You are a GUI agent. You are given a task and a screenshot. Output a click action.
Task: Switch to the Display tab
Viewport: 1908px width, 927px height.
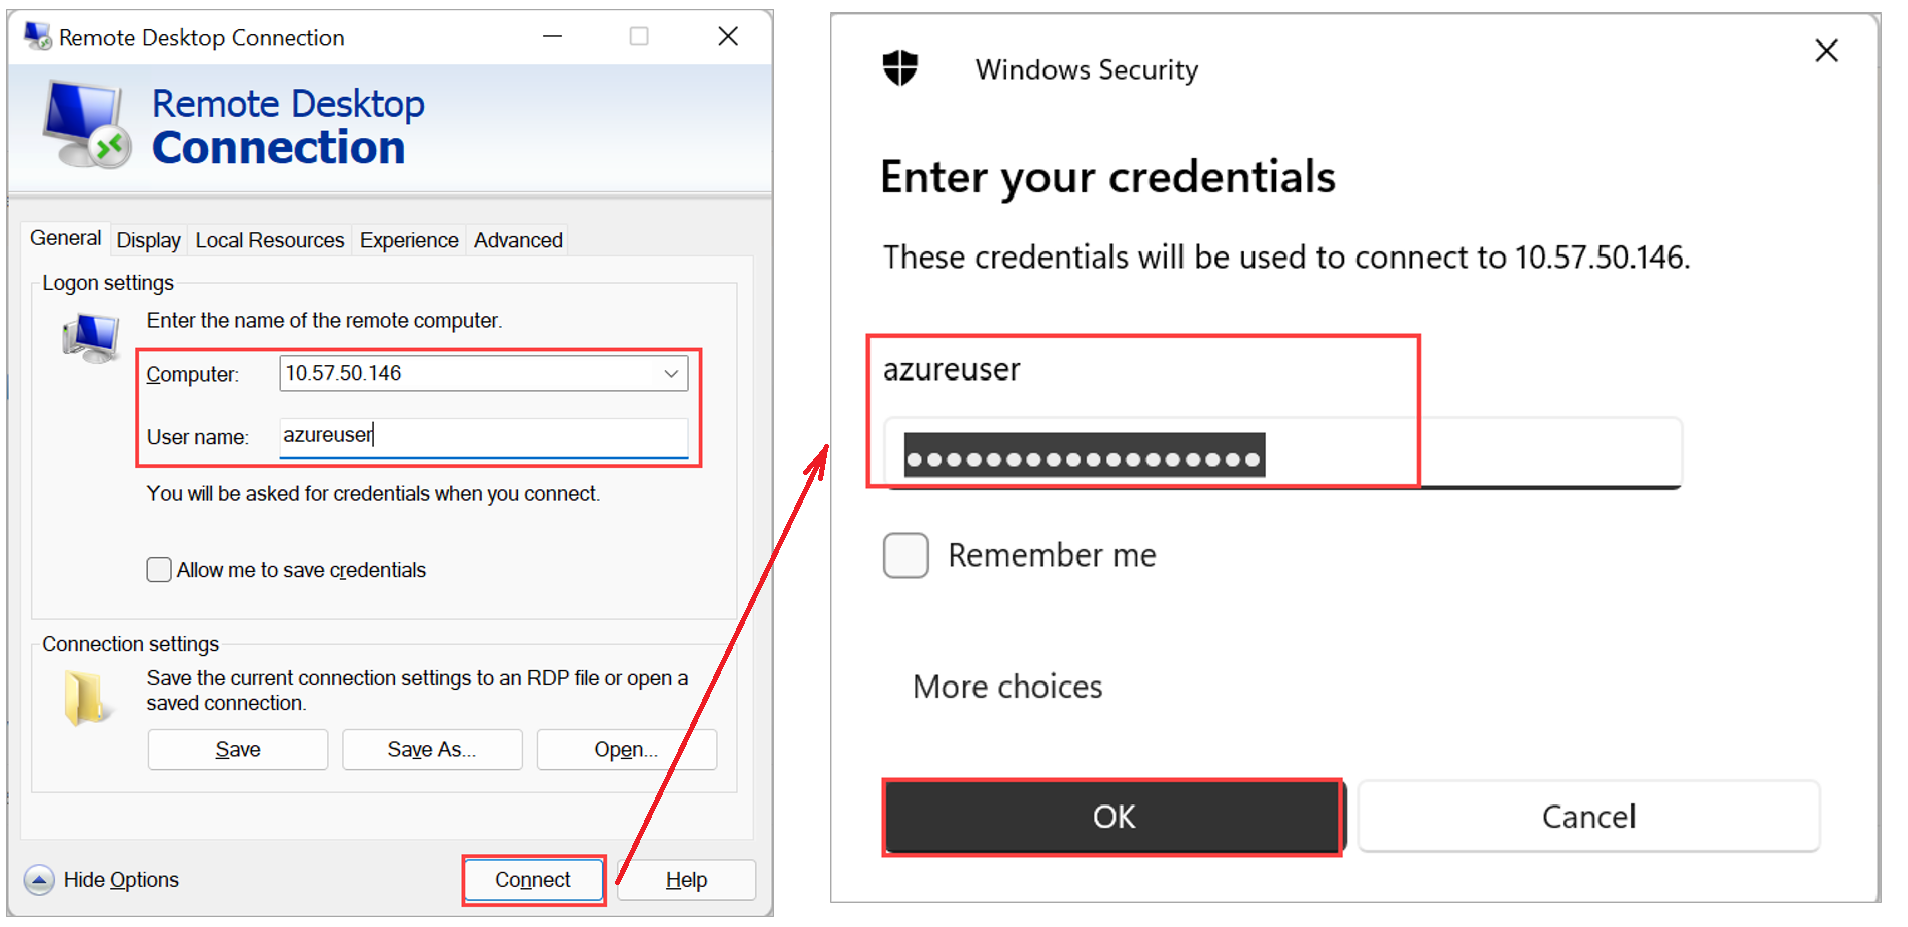(x=148, y=239)
